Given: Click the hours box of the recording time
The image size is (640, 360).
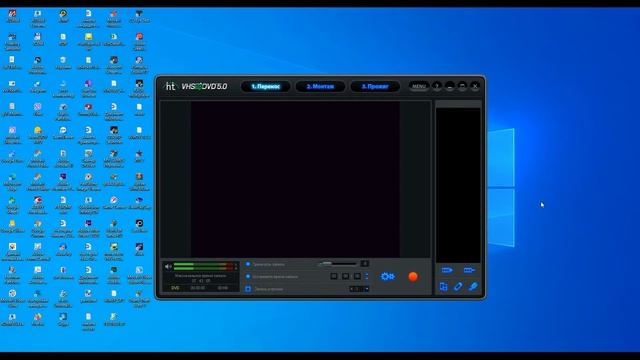Looking at the screenshot, I should click(334, 276).
